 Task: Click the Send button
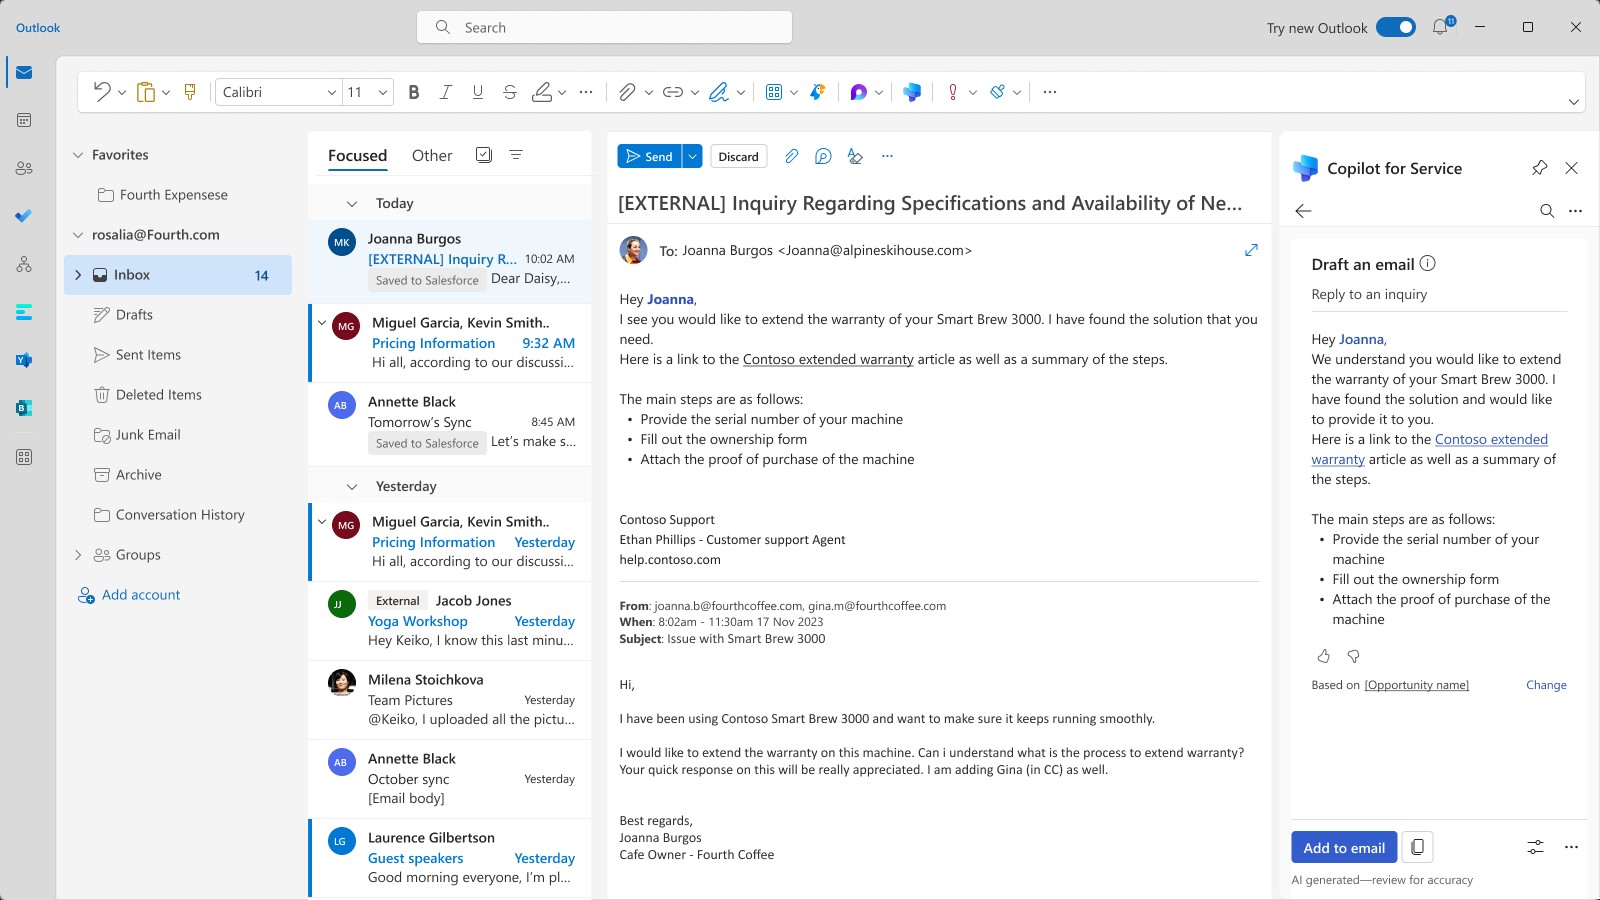649,156
